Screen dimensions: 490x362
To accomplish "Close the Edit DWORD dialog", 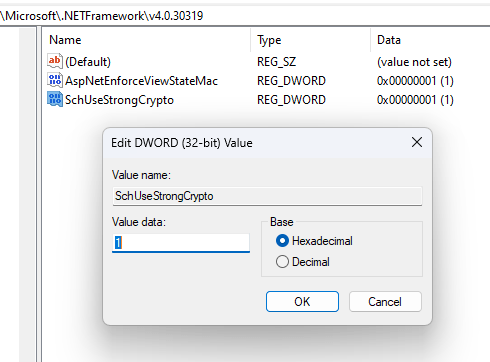I will pyautogui.click(x=417, y=142).
